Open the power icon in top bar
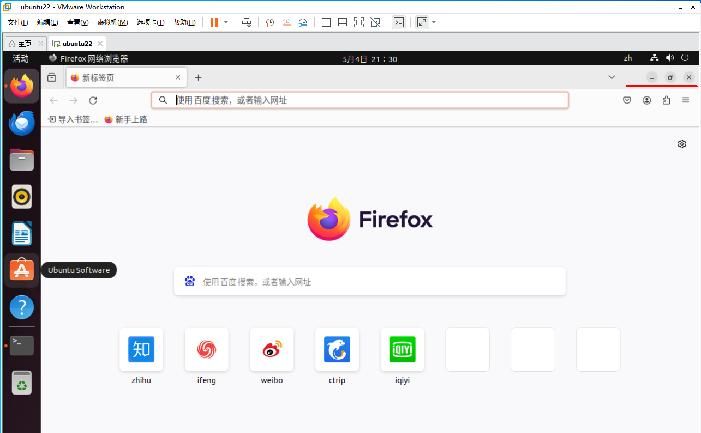Image resolution: width=701 pixels, height=433 pixels. pyautogui.click(x=684, y=58)
